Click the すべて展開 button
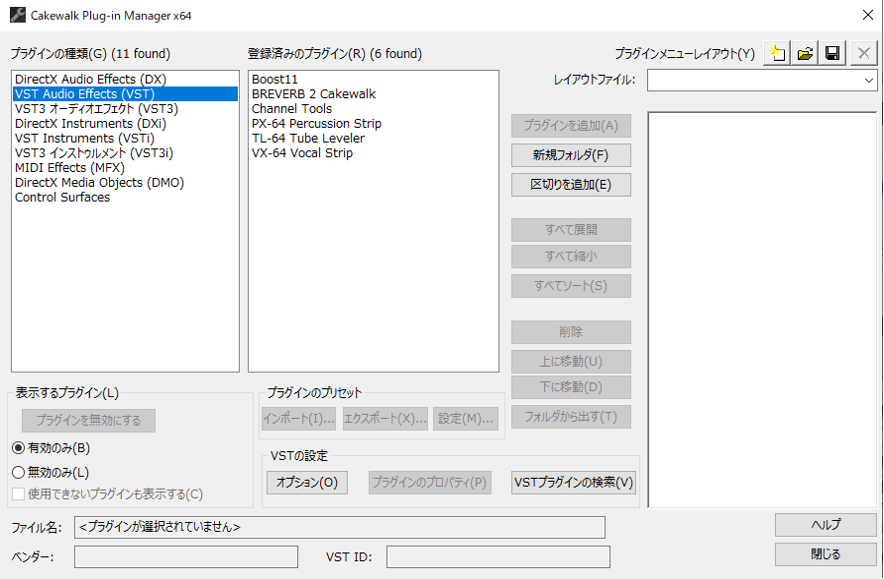Image resolution: width=884 pixels, height=579 pixels. [571, 229]
